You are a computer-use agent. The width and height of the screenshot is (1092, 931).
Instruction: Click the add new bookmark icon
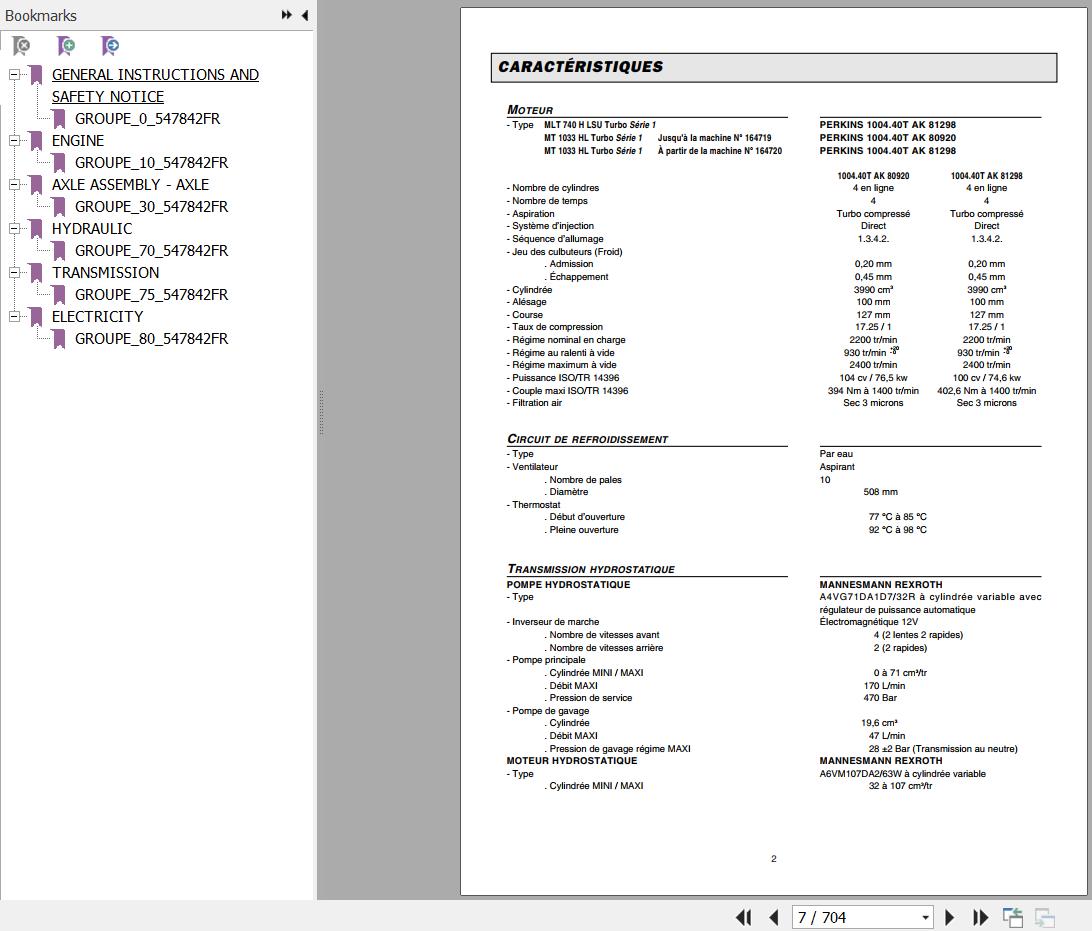pos(66,46)
